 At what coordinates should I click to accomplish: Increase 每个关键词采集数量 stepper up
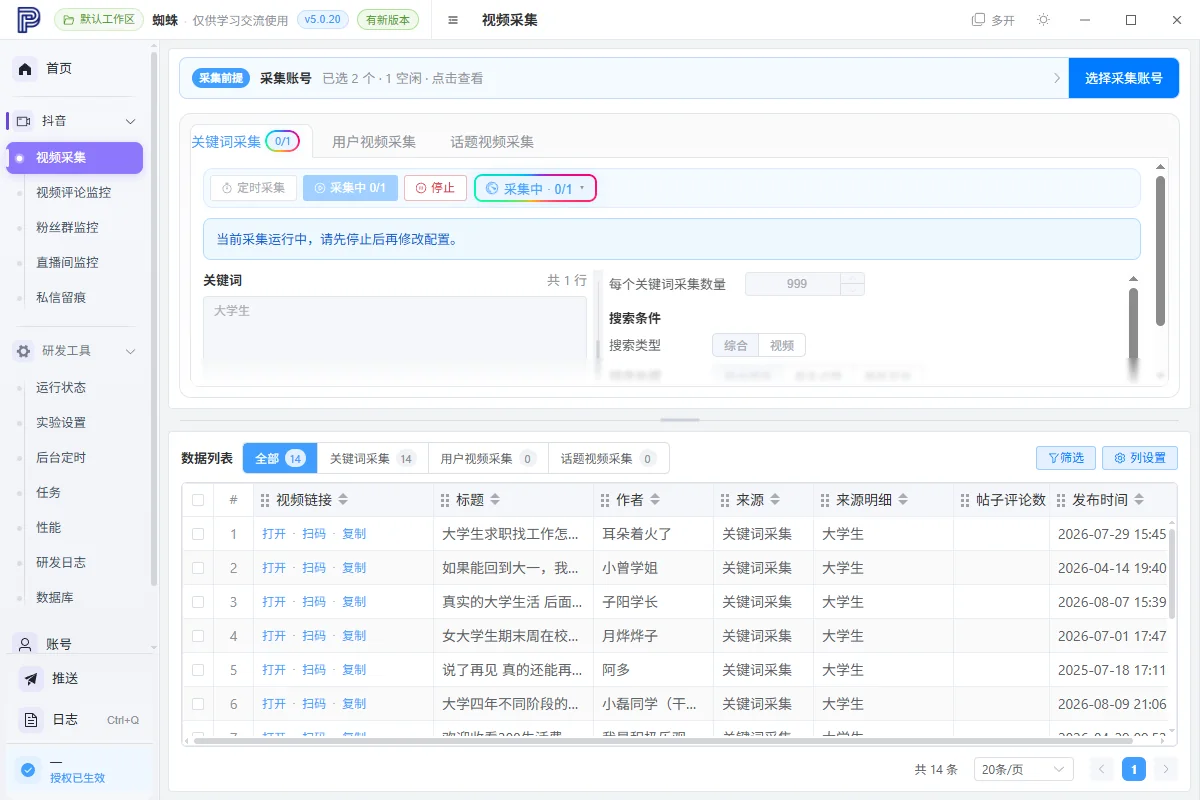coord(852,278)
